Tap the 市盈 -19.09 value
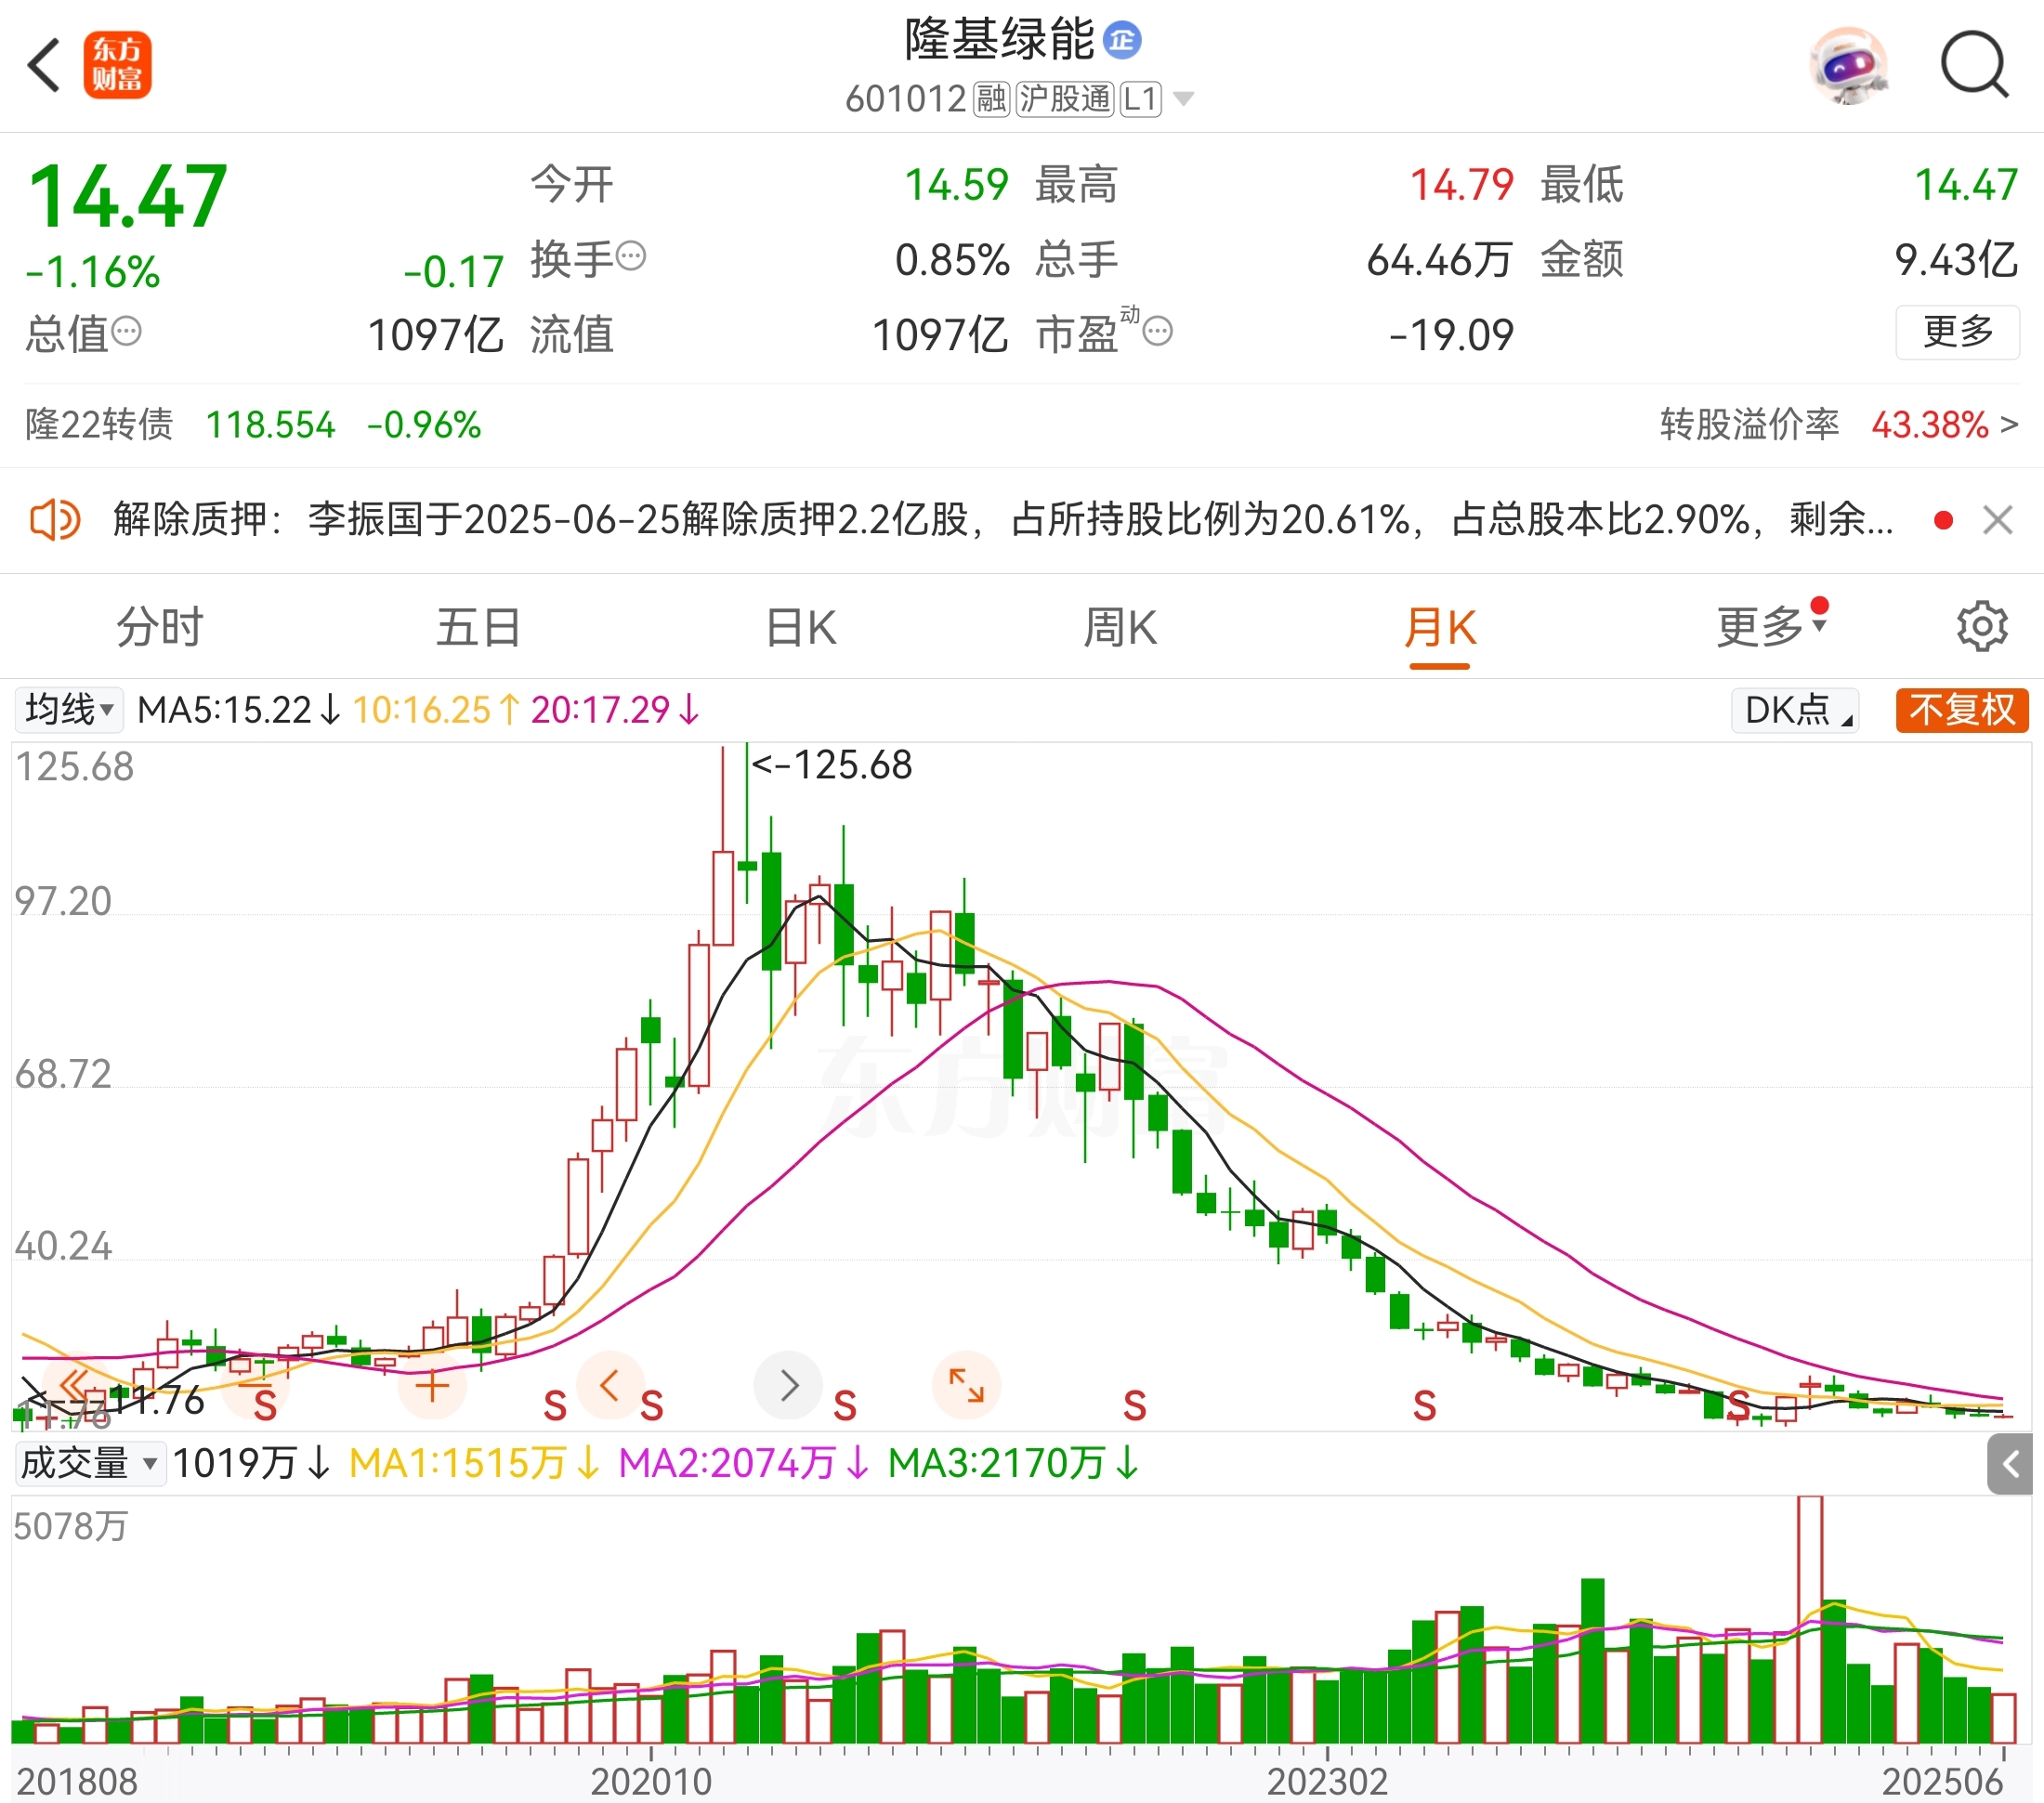Image resolution: width=2044 pixels, height=1803 pixels. pyautogui.click(x=1451, y=335)
